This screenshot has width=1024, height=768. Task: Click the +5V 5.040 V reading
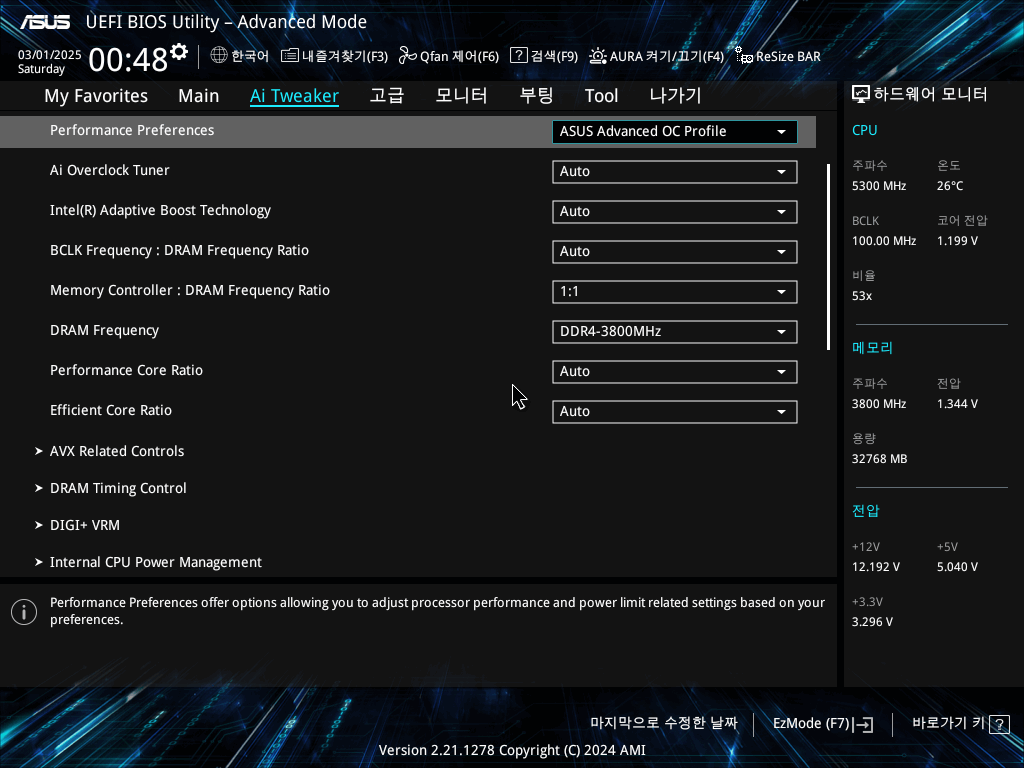[957, 567]
